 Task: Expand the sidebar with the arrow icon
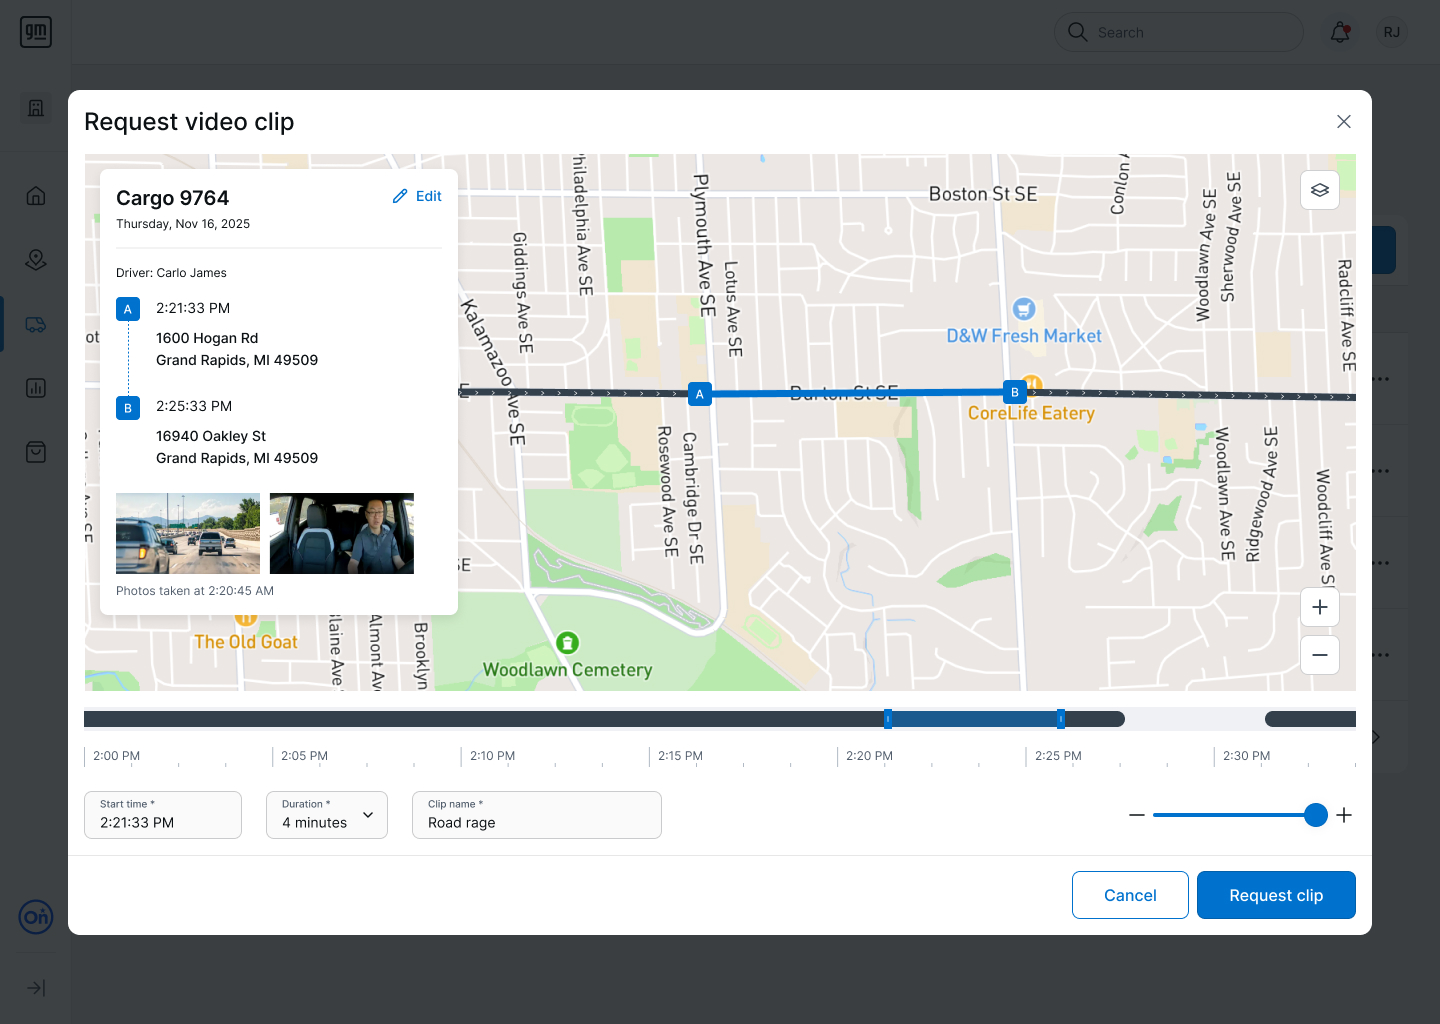coord(36,988)
